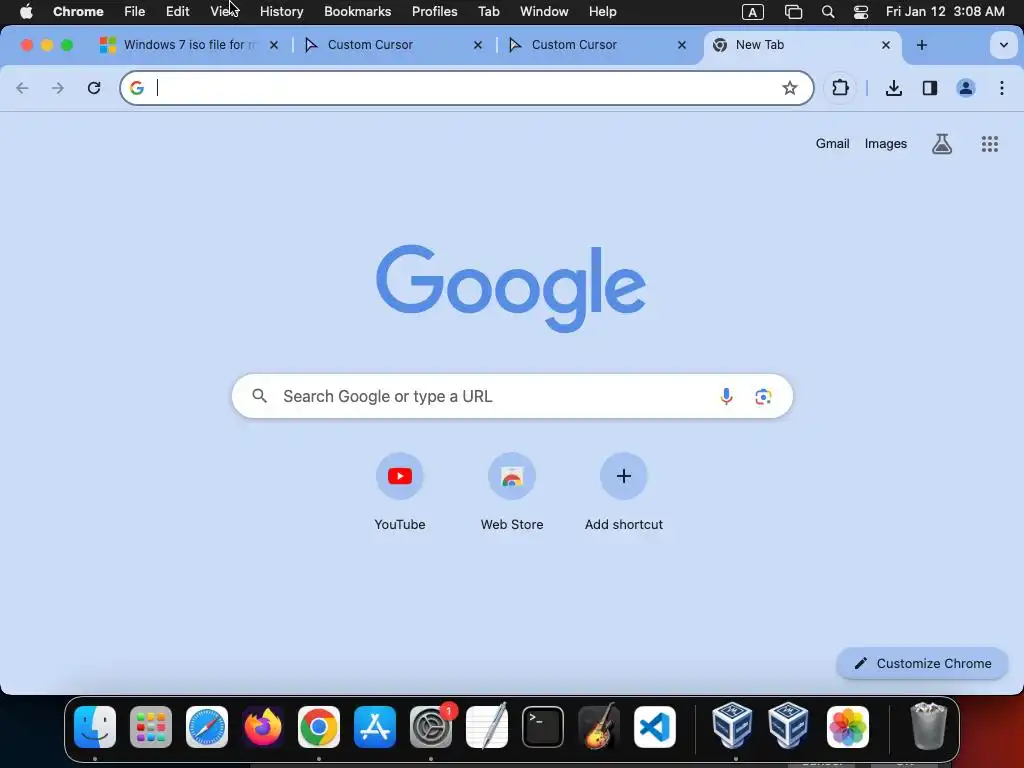Open the Search Labs flask icon
The height and width of the screenshot is (768, 1024).
coord(941,144)
